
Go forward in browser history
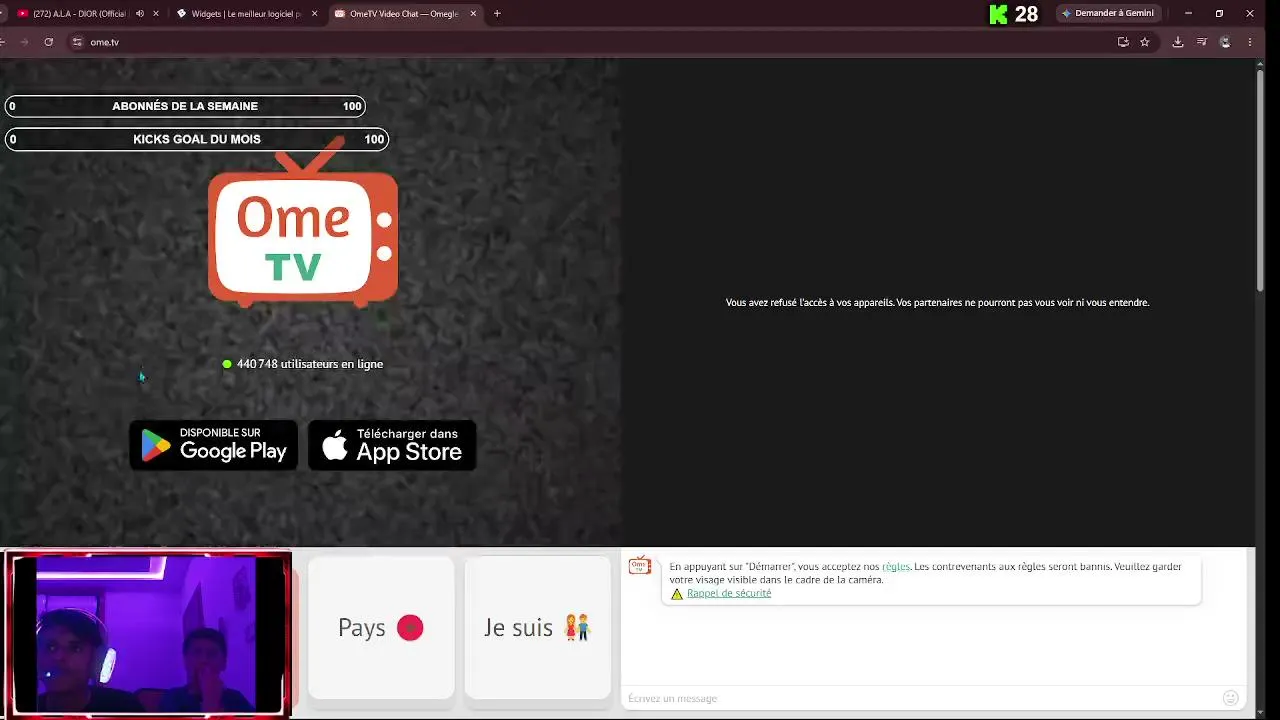[23, 42]
